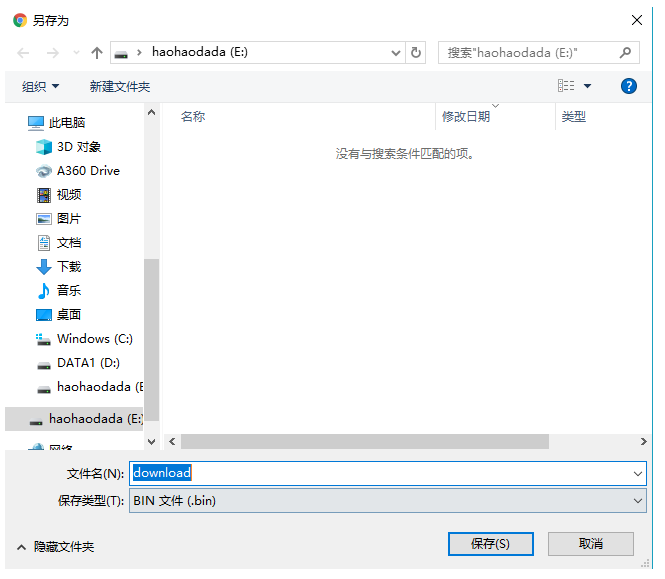Click the 文件名 input with download
The image size is (665, 579).
[388, 473]
